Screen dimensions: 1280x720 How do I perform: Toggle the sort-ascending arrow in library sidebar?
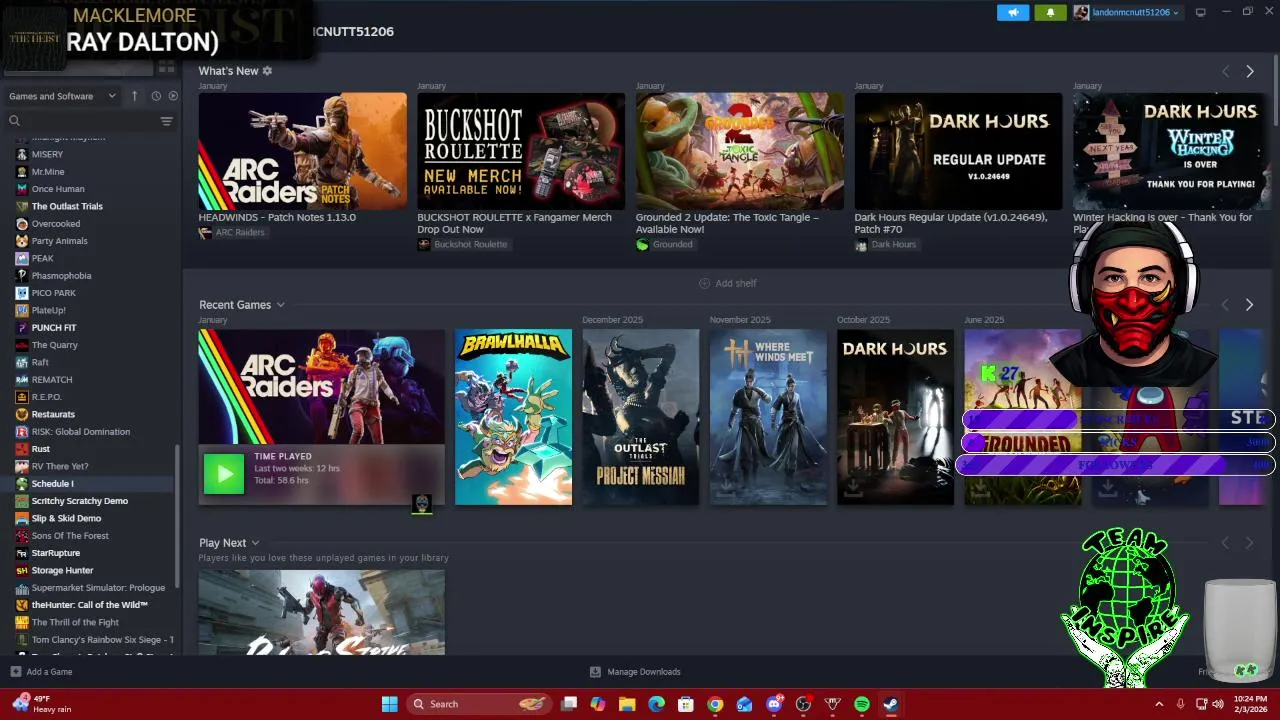click(x=135, y=96)
